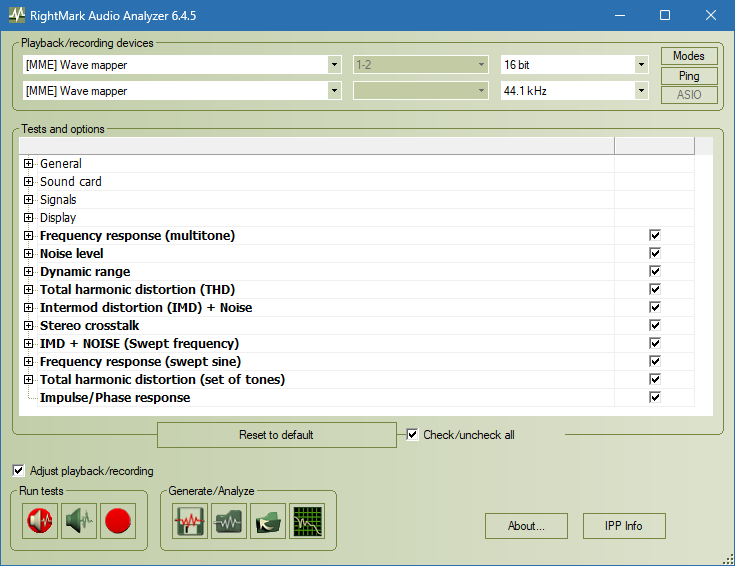The image size is (735, 566).
Task: Click the first column header of tests list
Action: [317, 146]
